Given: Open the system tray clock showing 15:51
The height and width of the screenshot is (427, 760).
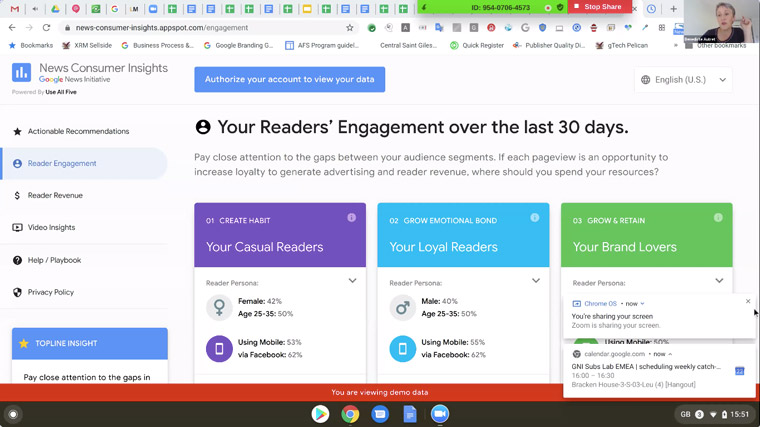Looking at the screenshot, I should pyautogui.click(x=739, y=414).
